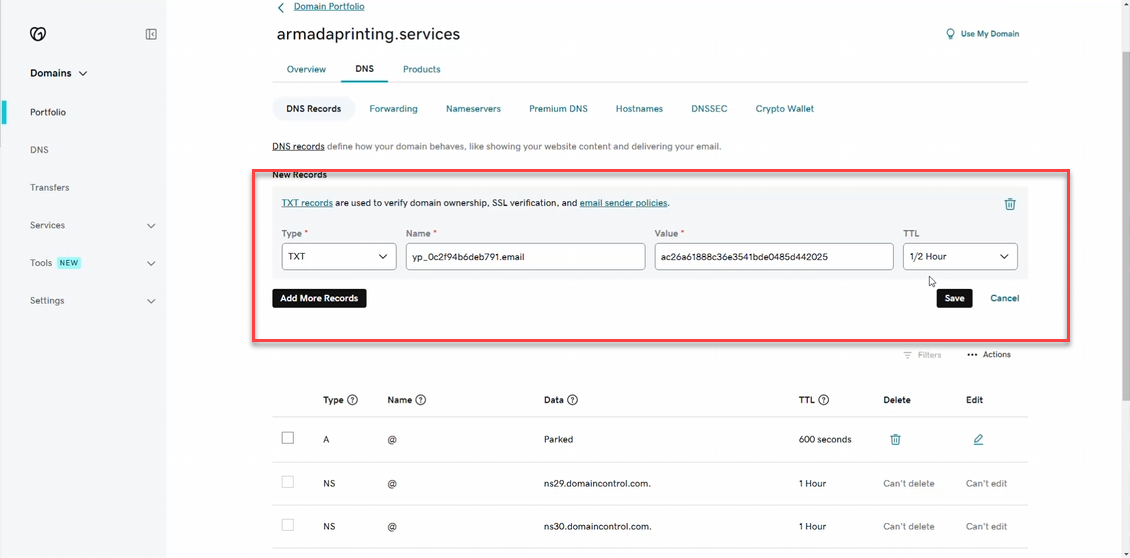Open the Type TXT dropdown
Viewport: 1130px width, 558px height.
tap(339, 257)
